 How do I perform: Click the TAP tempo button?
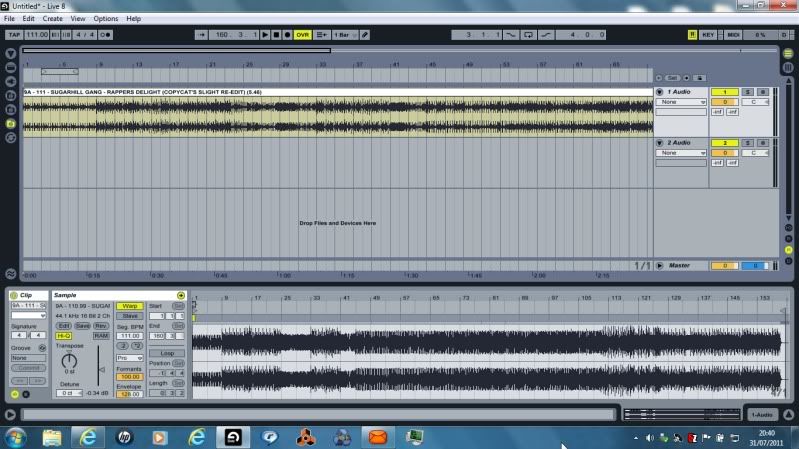14,35
